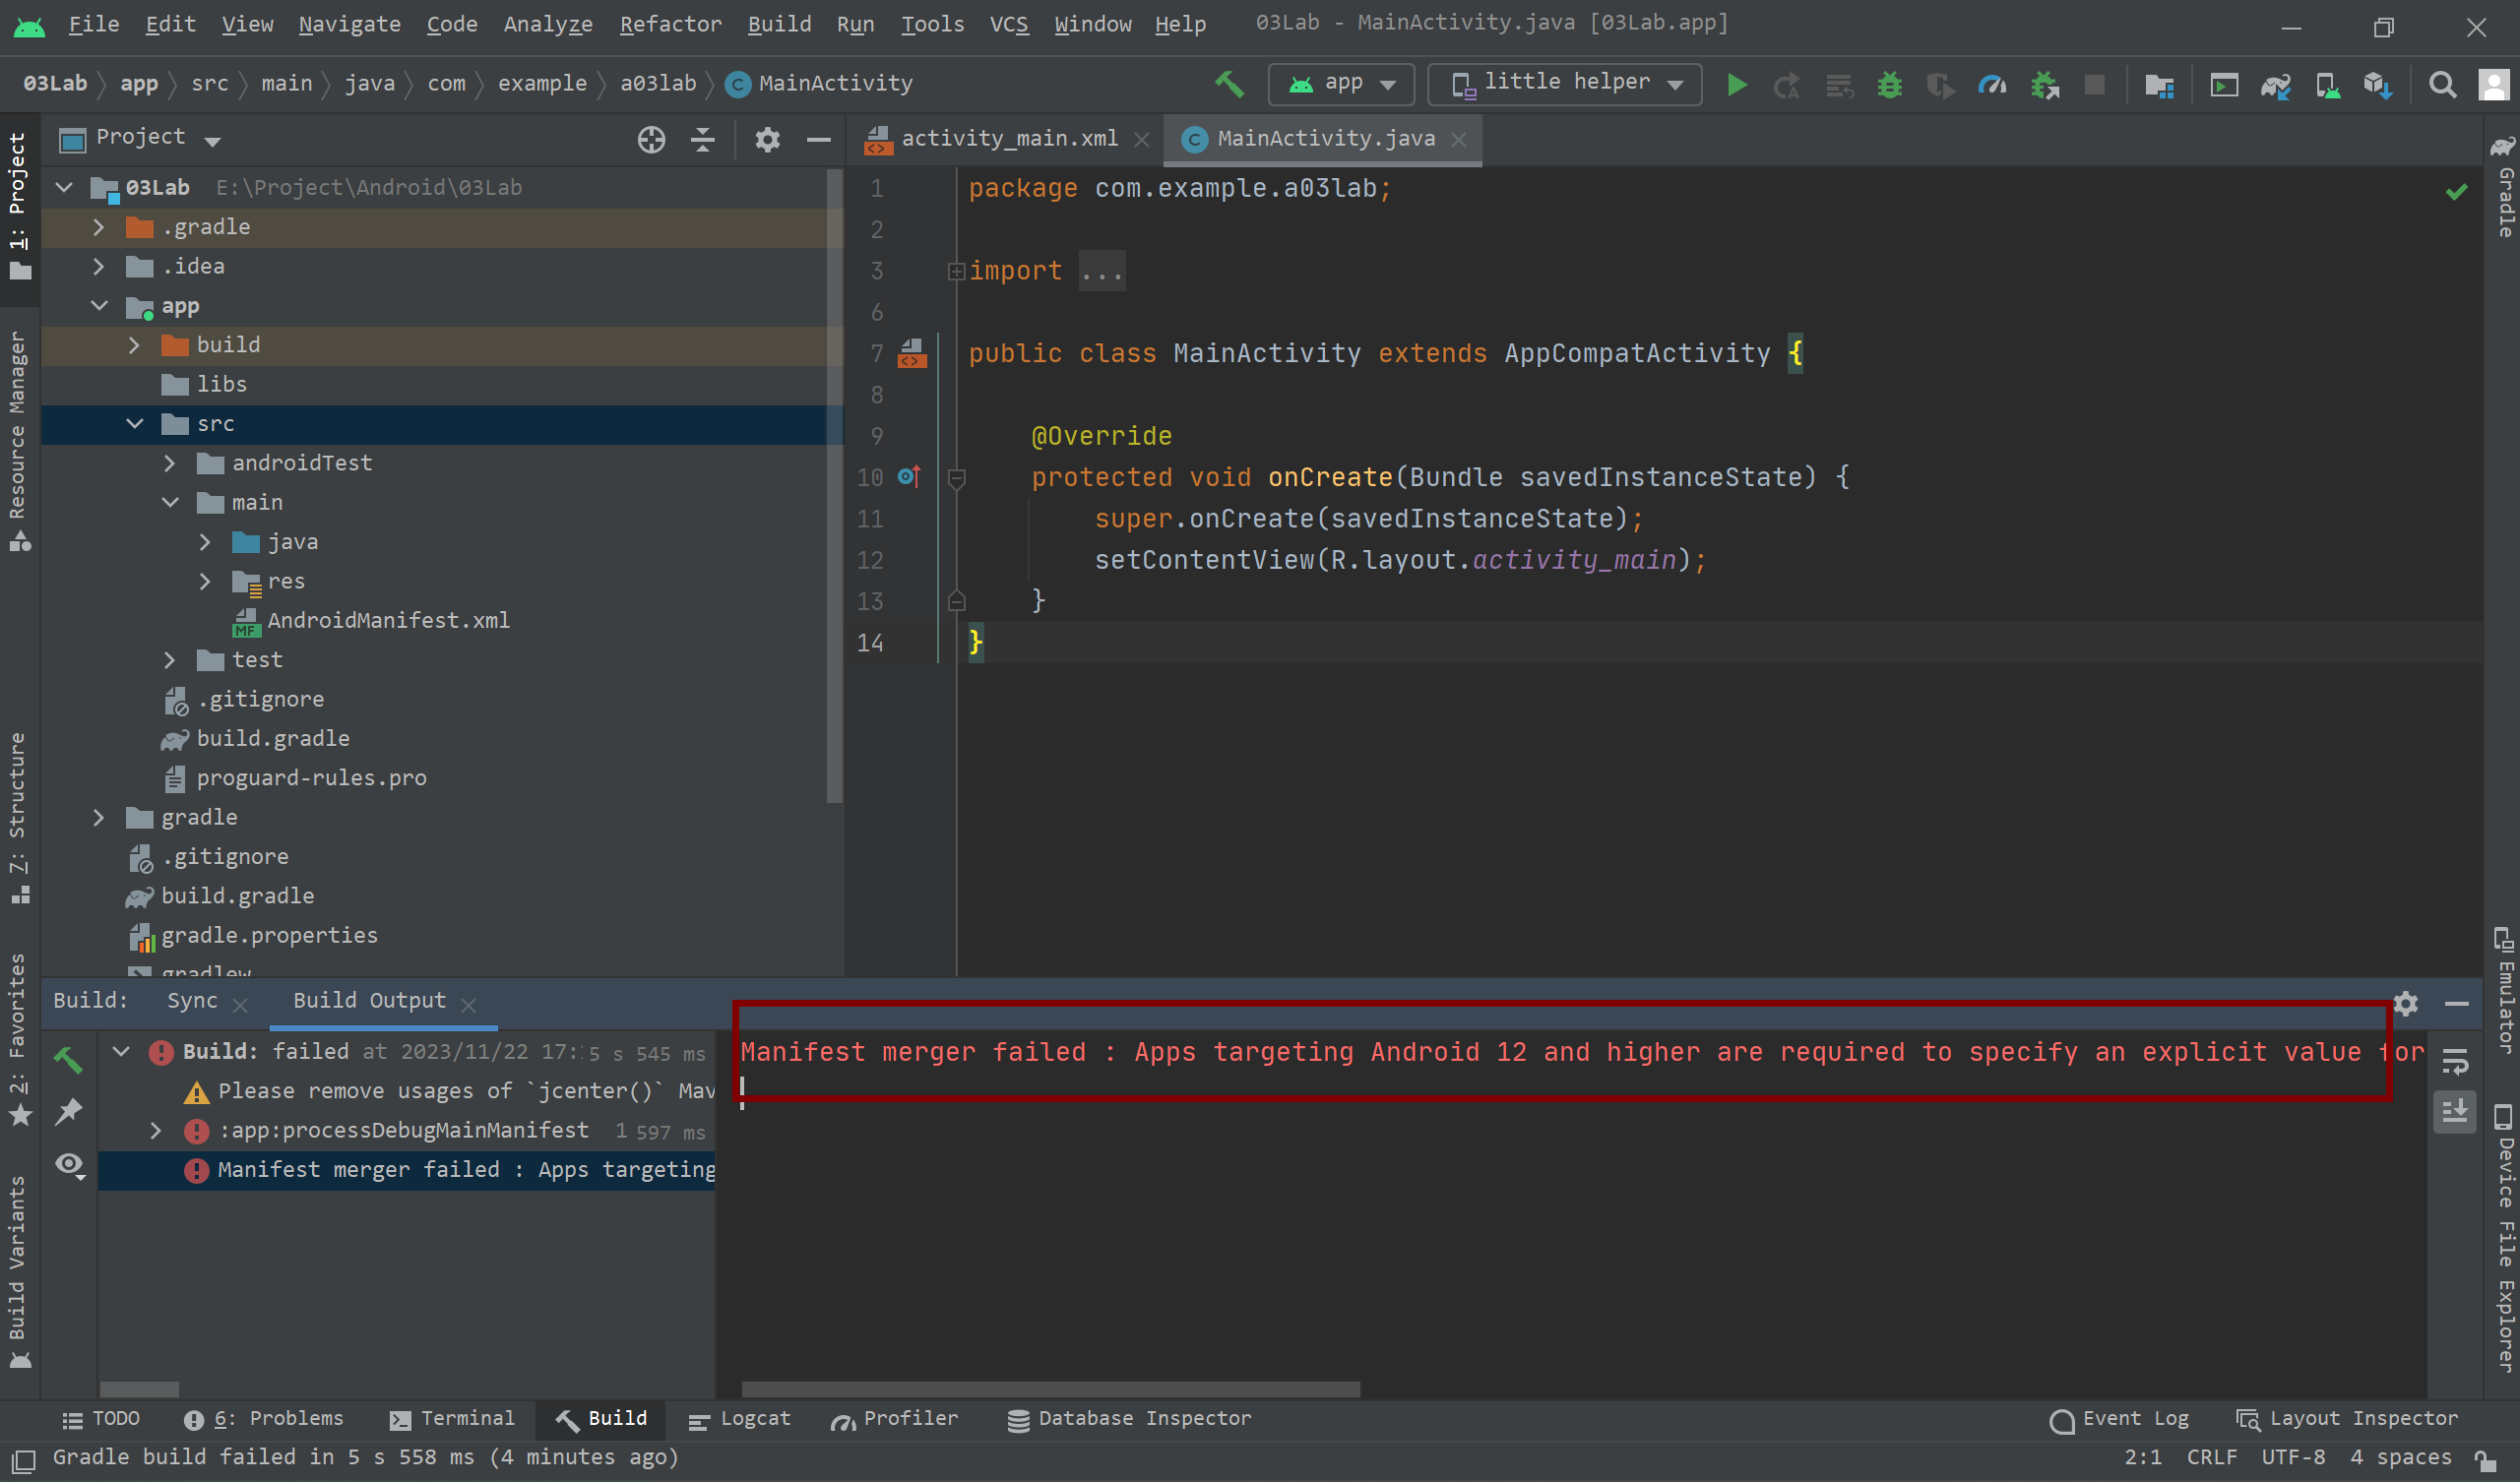Screen dimensions: 2520x1482
Task: Click Collapse All icon in Project panel
Action: [x=703, y=140]
